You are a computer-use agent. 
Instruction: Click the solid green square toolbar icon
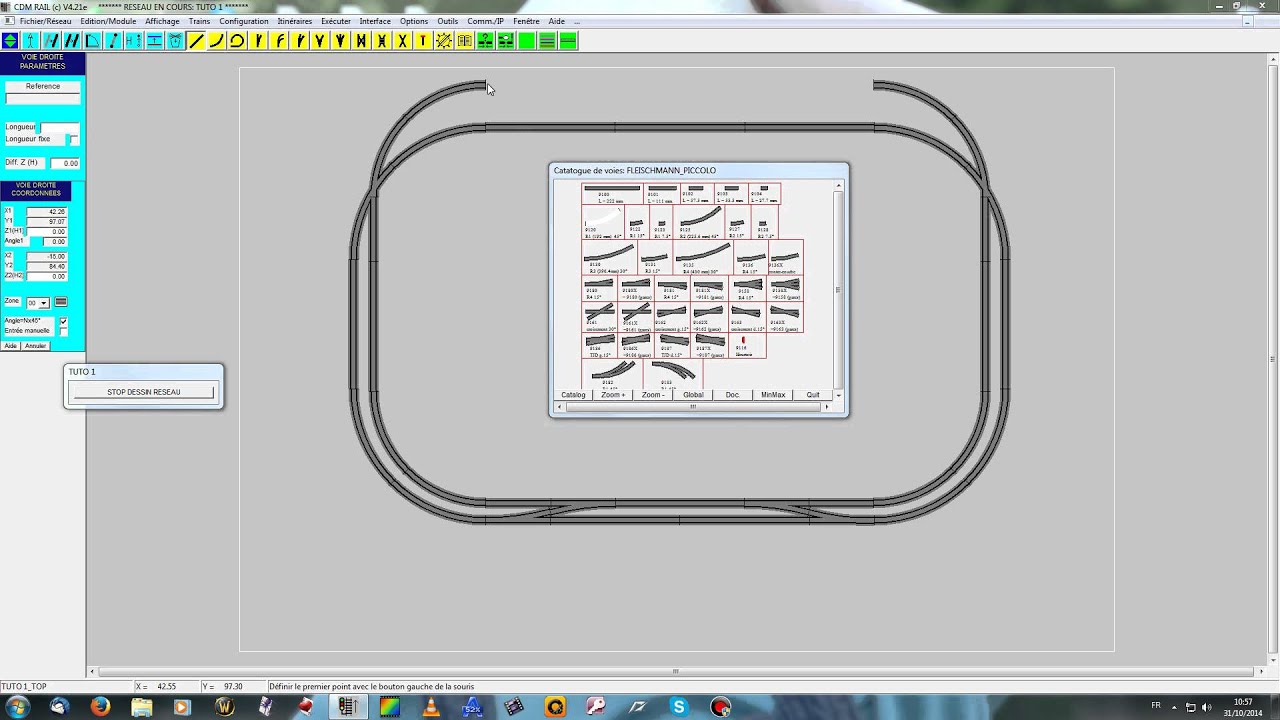(527, 41)
